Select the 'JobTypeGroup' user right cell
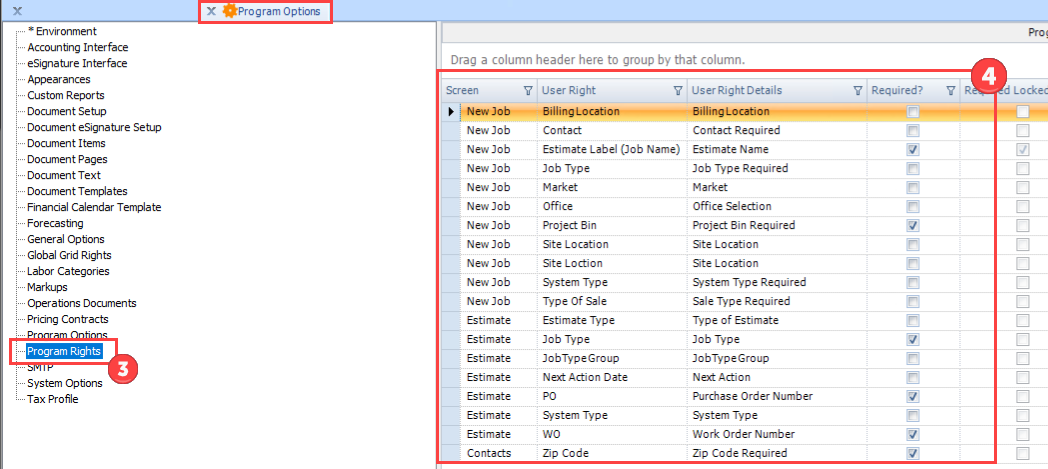 tap(612, 359)
